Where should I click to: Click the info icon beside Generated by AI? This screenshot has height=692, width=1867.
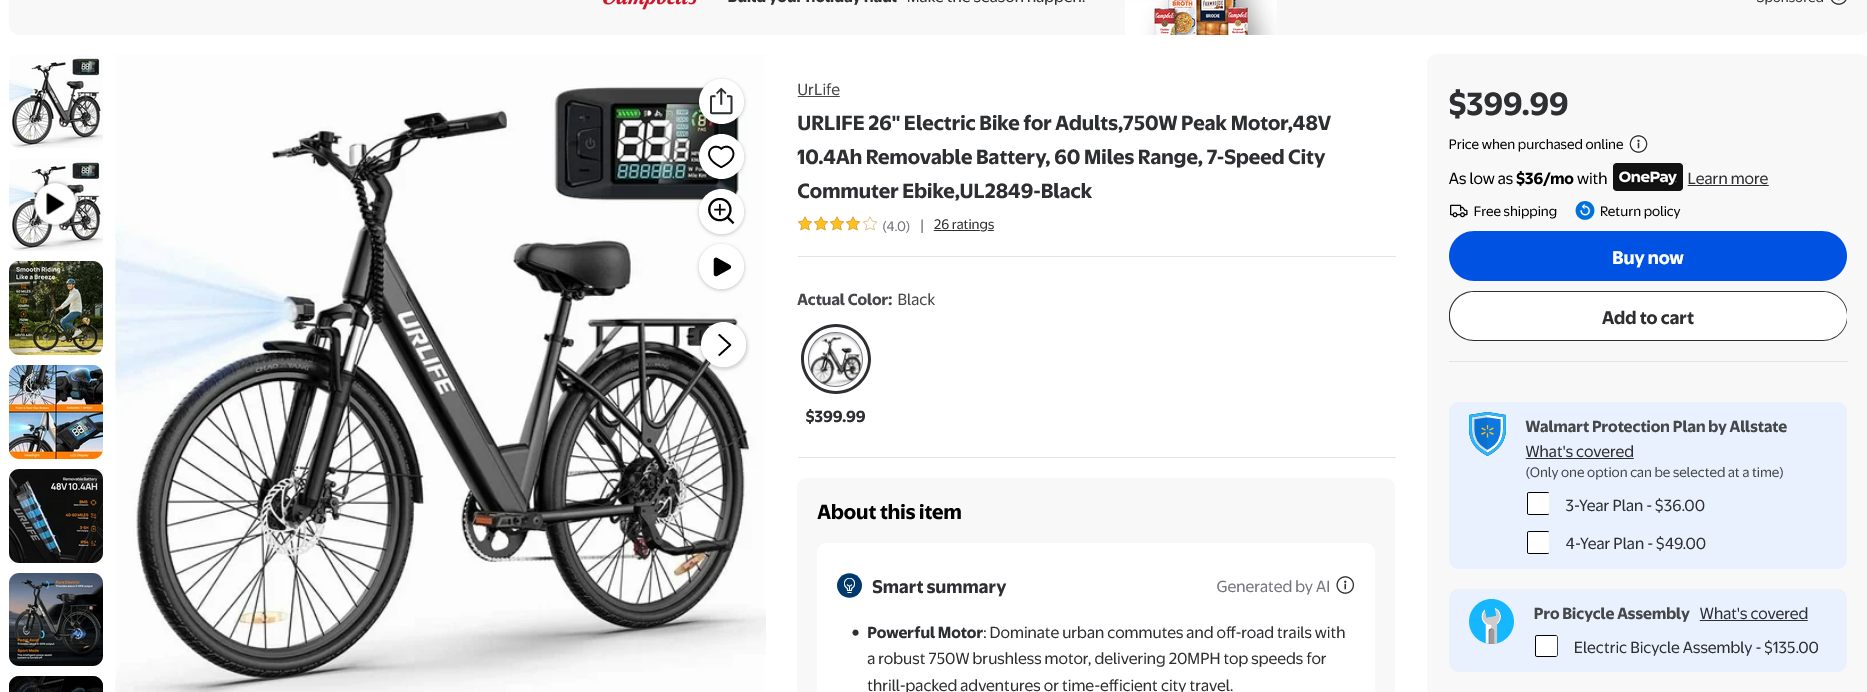point(1345,585)
